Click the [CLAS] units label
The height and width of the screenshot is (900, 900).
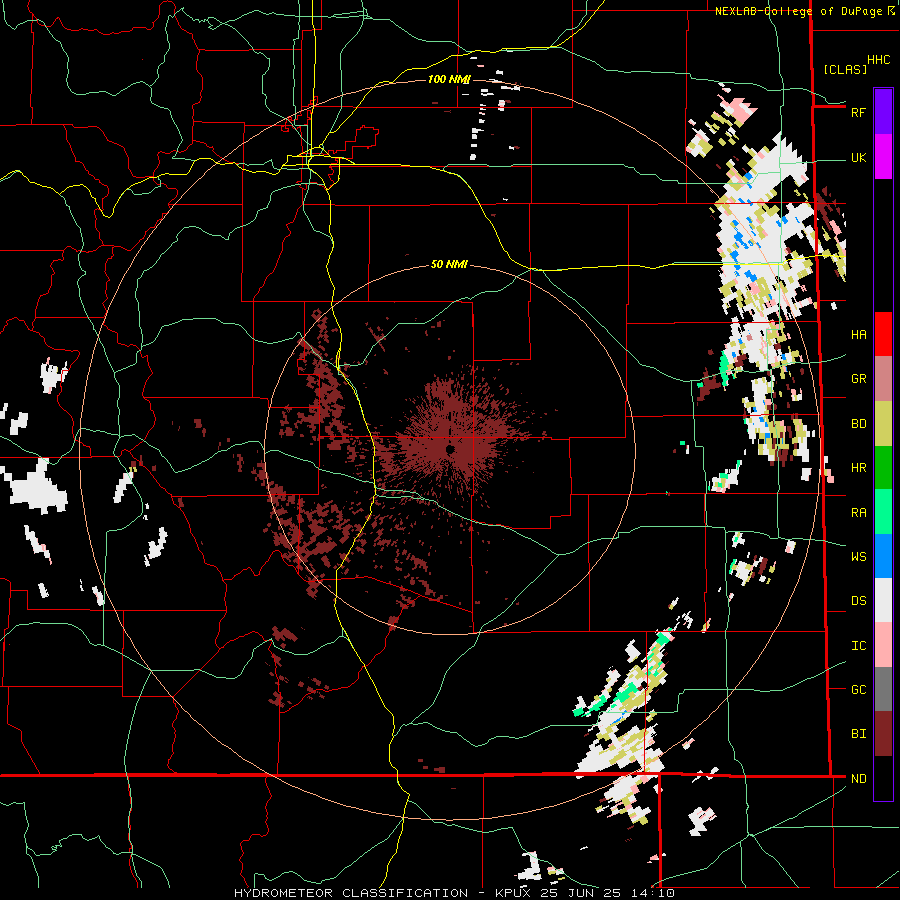845,69
